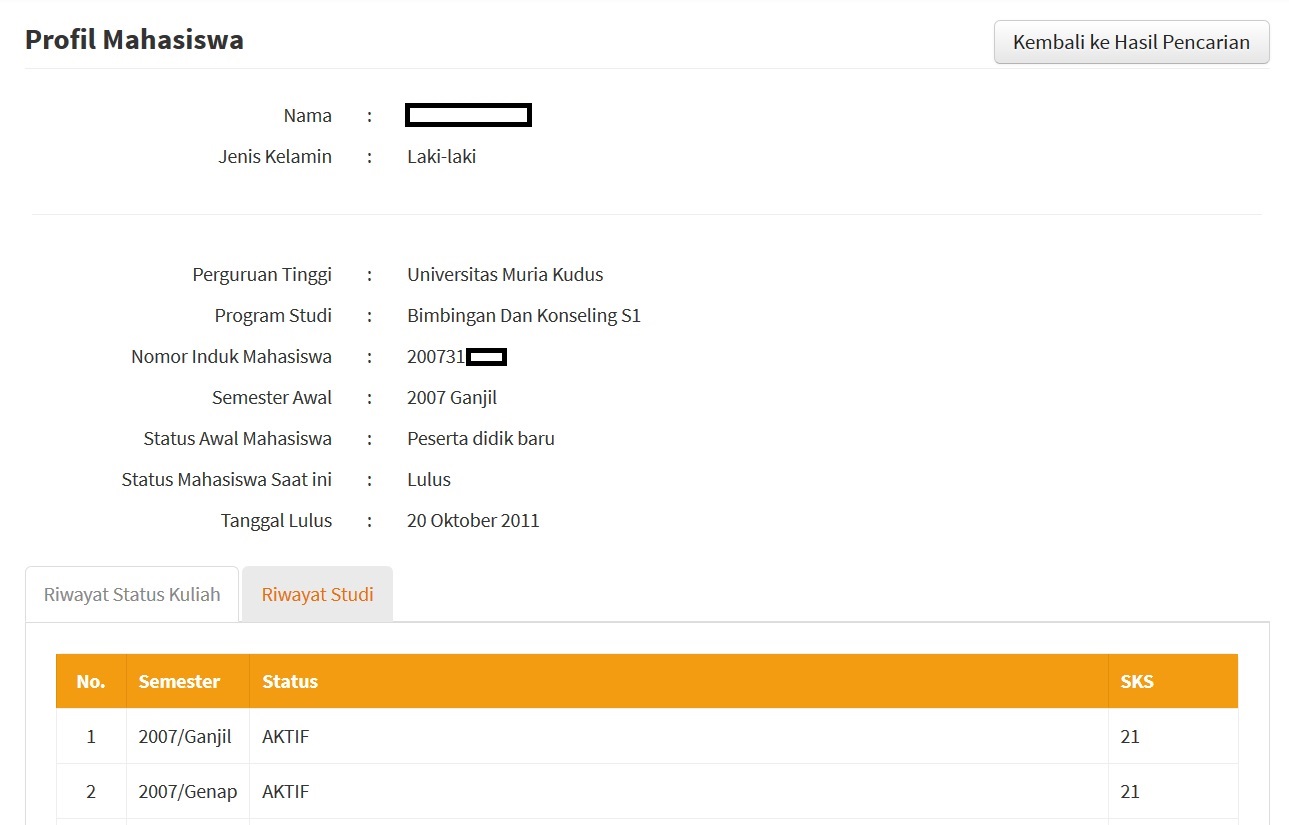Click the SKS value in row 2

coord(1130,791)
